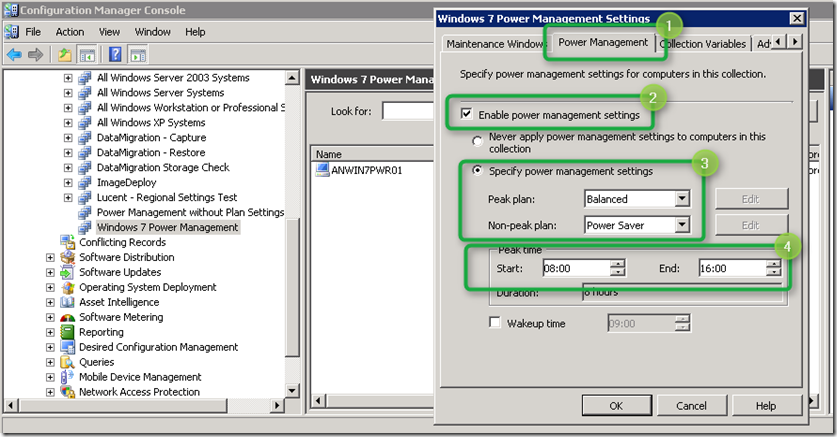Toggle Enable power management settings checkbox
Viewport: 837px width, 437px height.
coord(467,114)
